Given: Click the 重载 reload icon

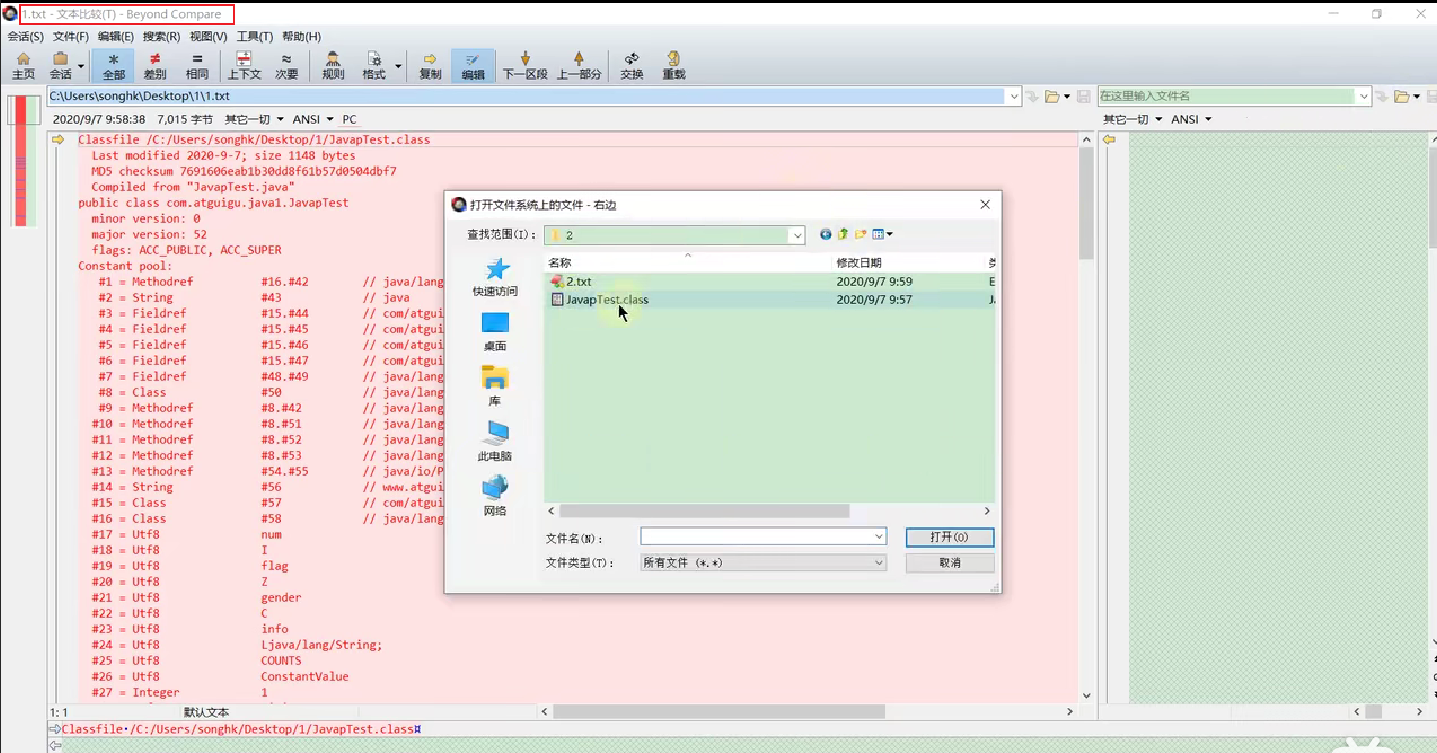Looking at the screenshot, I should point(674,66).
